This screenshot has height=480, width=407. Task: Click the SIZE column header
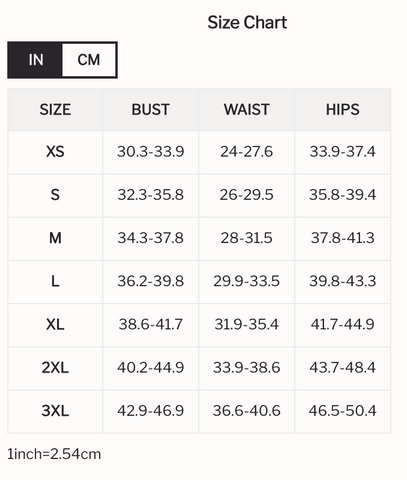(x=55, y=110)
